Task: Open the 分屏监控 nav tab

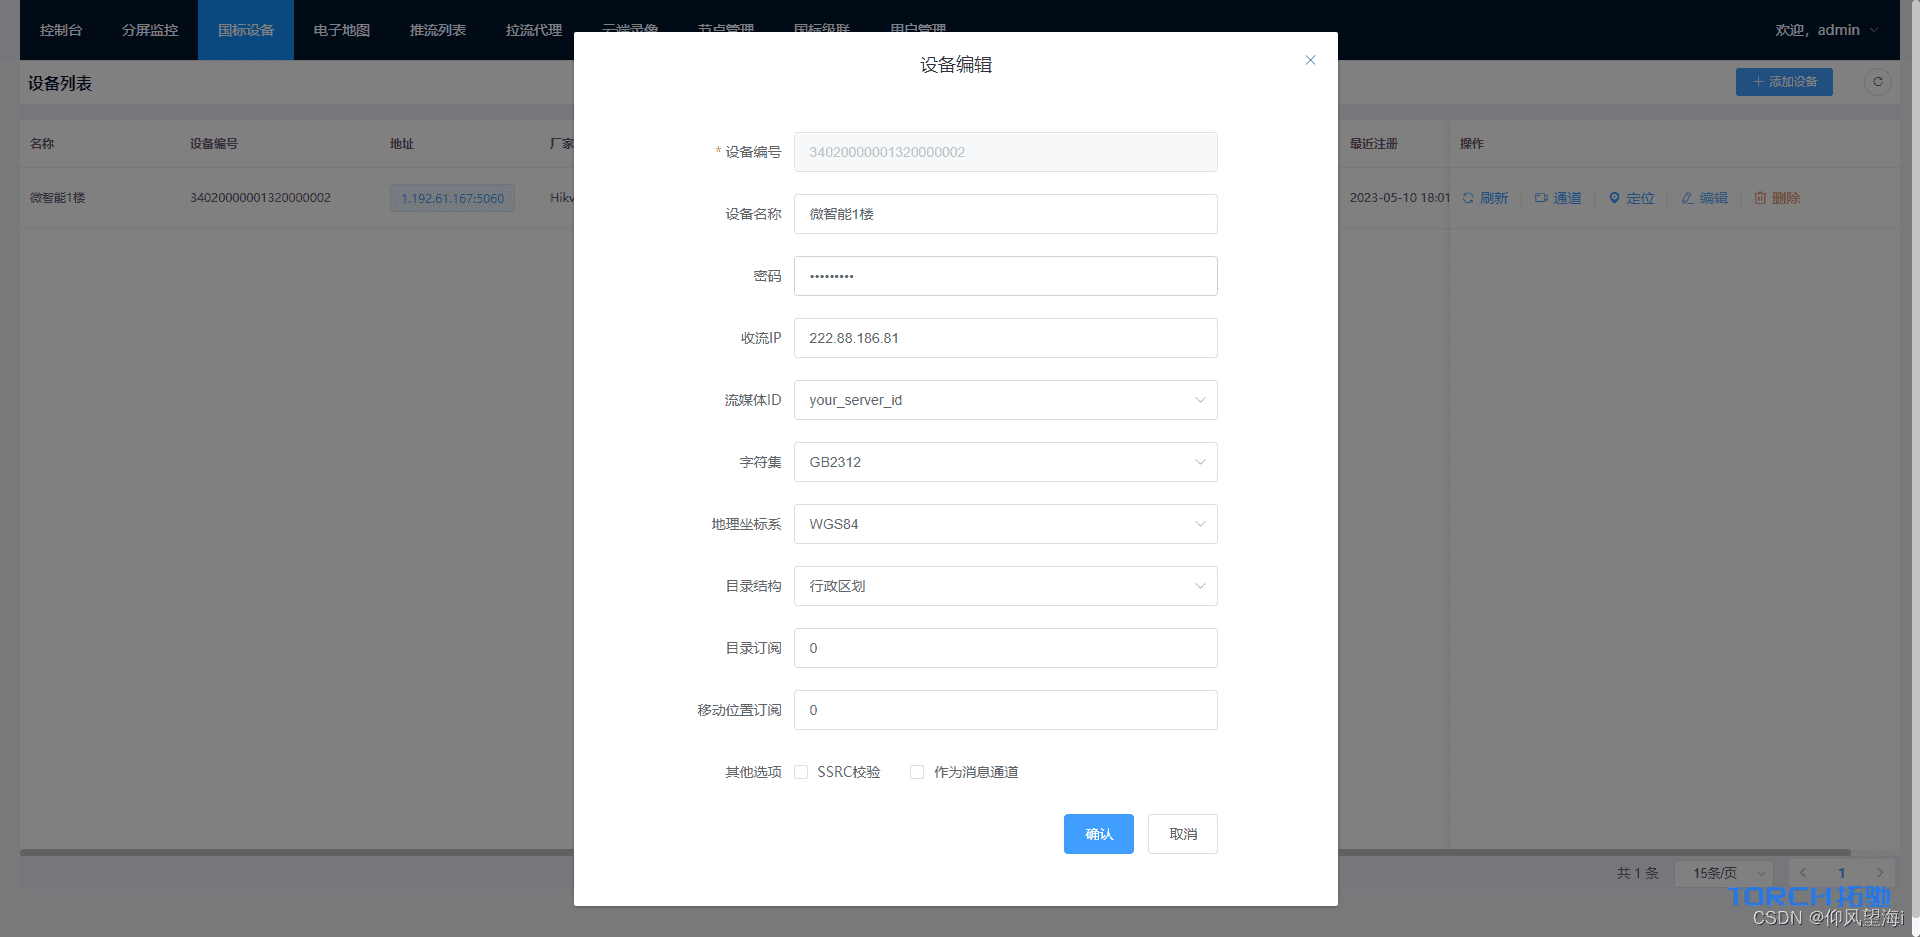Action: 150,30
